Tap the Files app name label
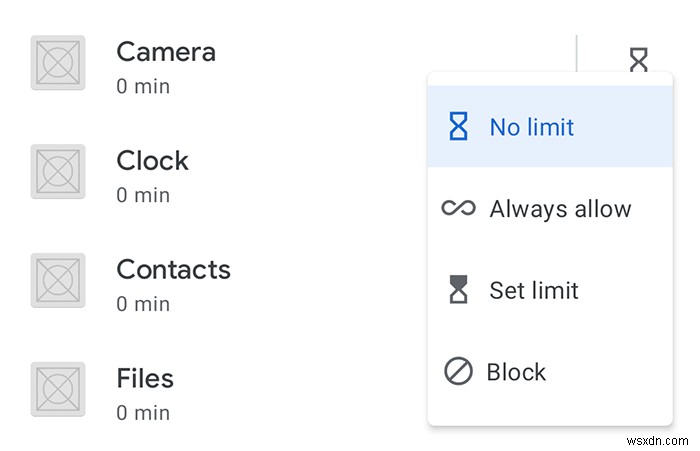700x451 pixels. (145, 378)
